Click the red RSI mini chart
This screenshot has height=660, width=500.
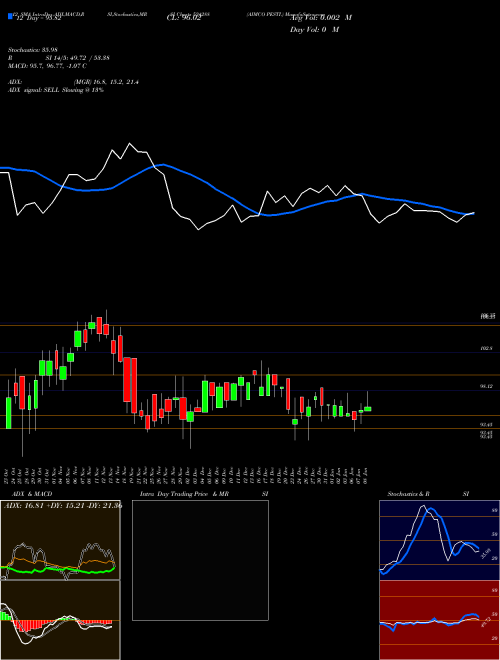[x=439, y=620]
